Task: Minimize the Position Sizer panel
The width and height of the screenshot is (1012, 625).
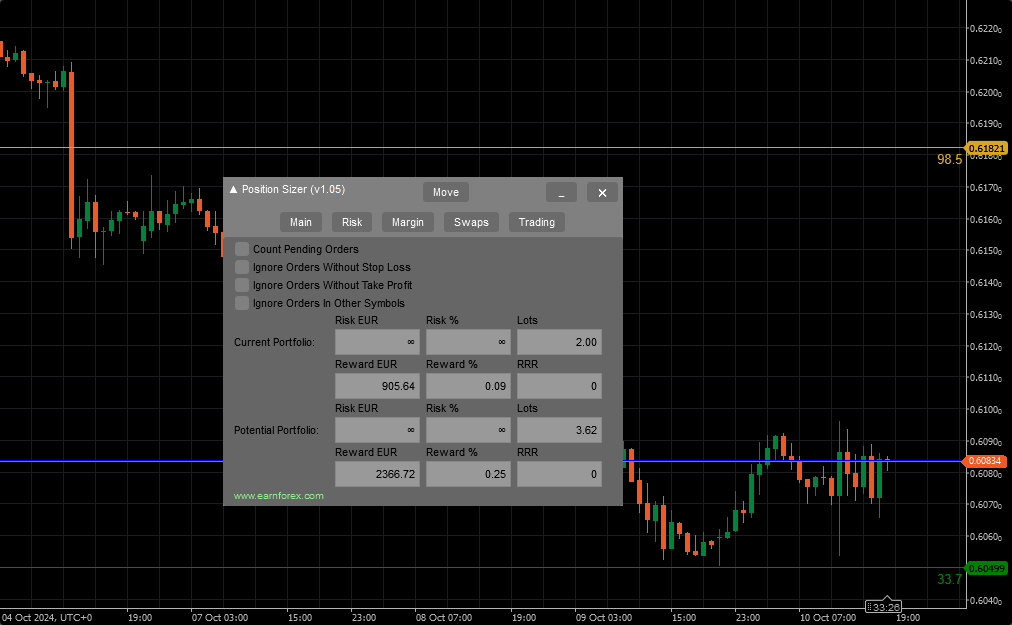Action: tap(561, 193)
